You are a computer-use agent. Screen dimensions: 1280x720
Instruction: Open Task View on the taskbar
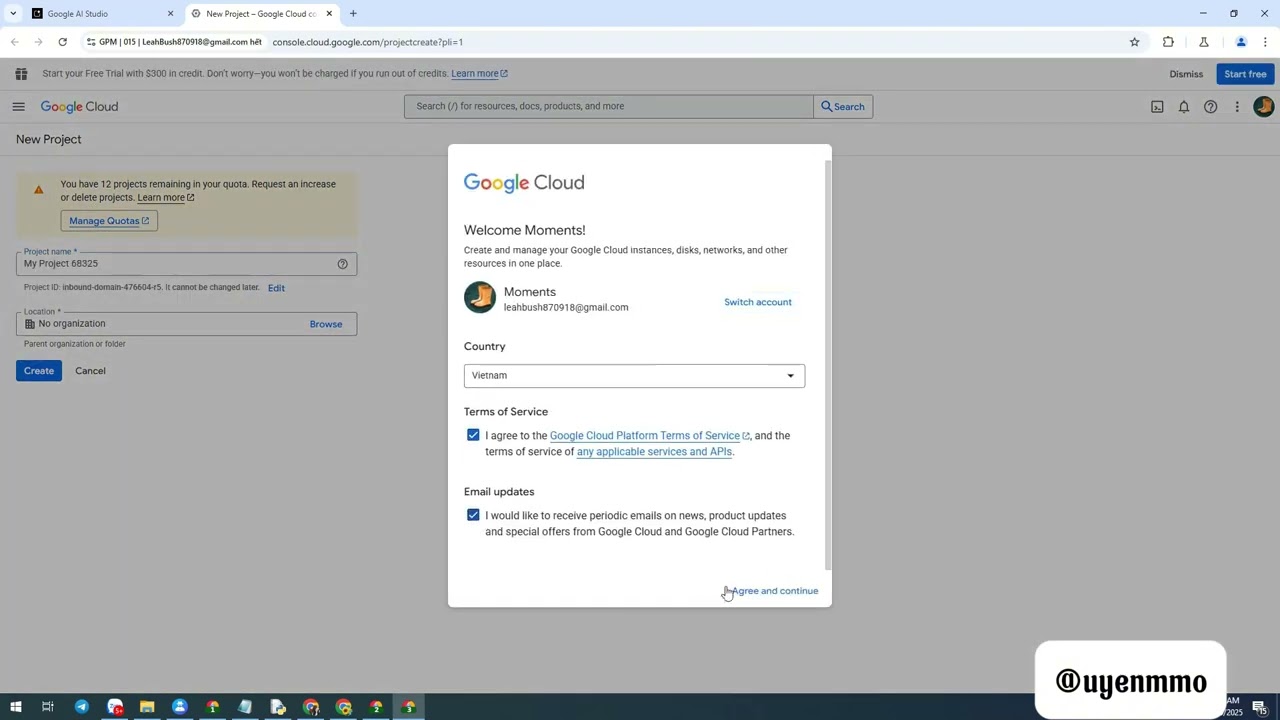point(47,707)
